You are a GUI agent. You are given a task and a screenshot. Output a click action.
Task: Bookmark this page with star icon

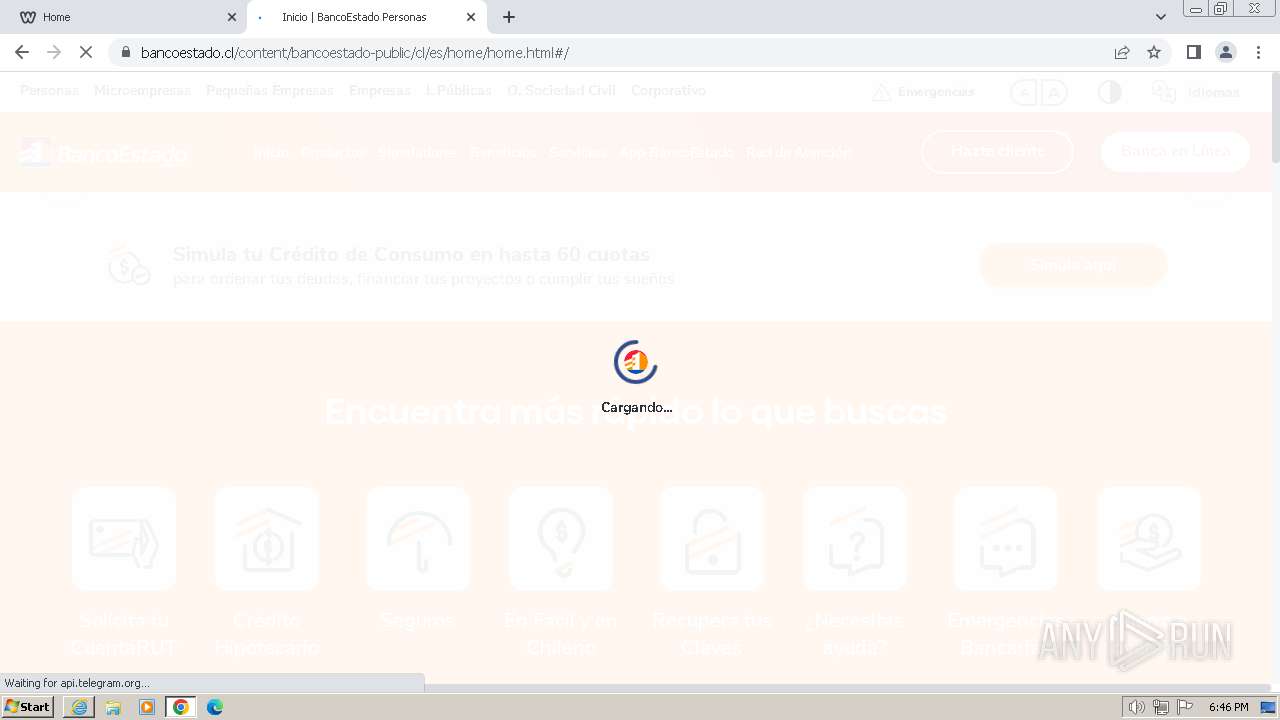1154,52
